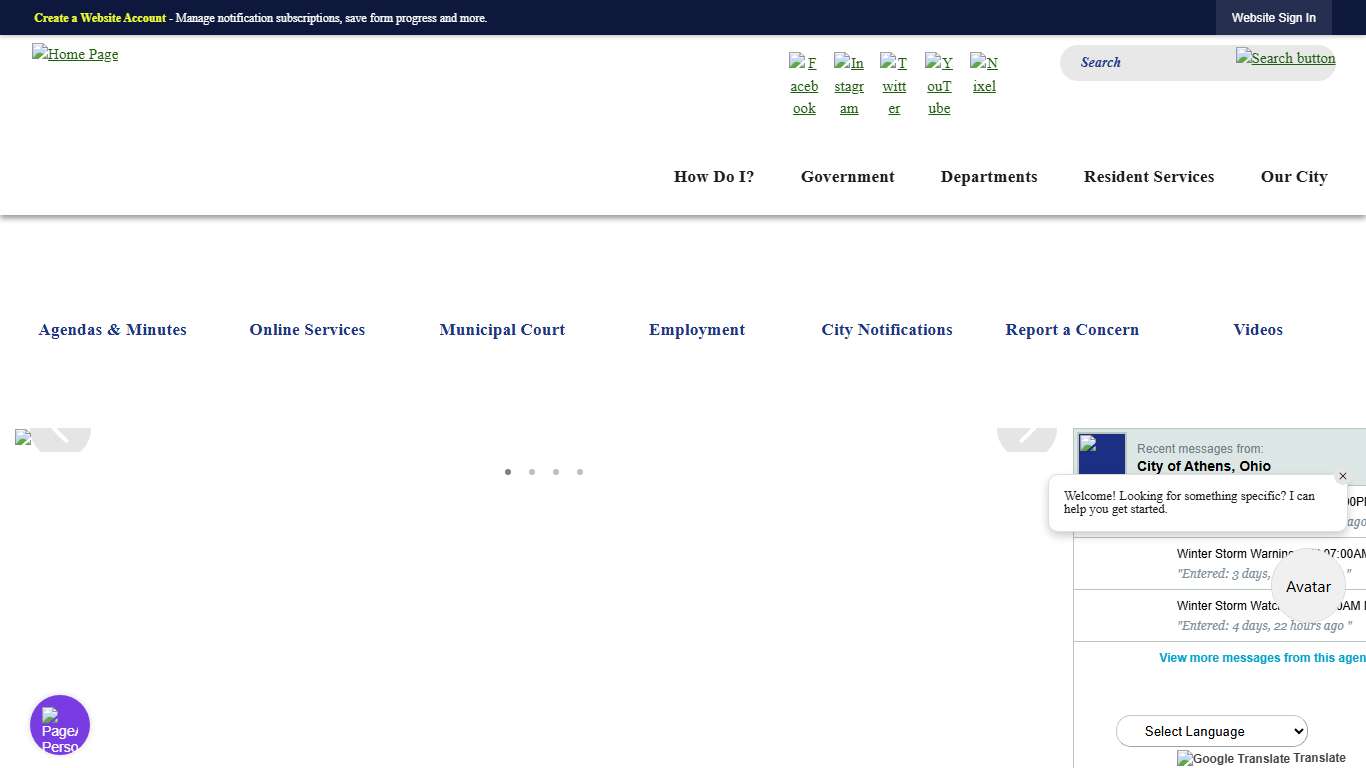Click into the Search text field
1366x768 pixels.
tap(1150, 62)
